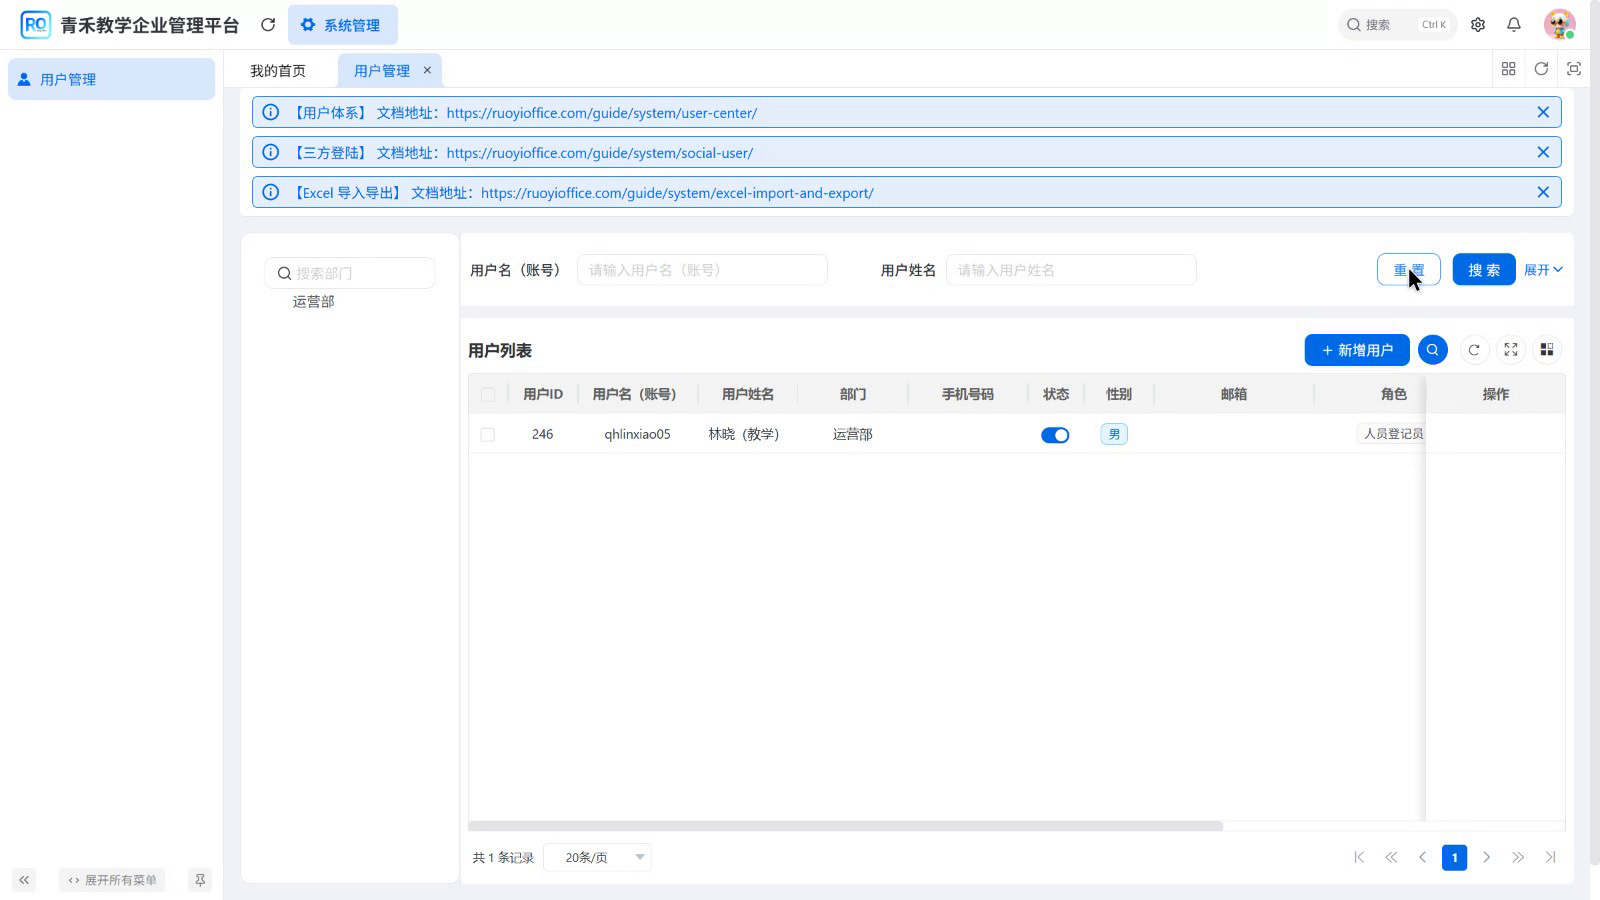Expand user list to fullscreen
Image resolution: width=1600 pixels, height=900 pixels.
click(x=1511, y=350)
